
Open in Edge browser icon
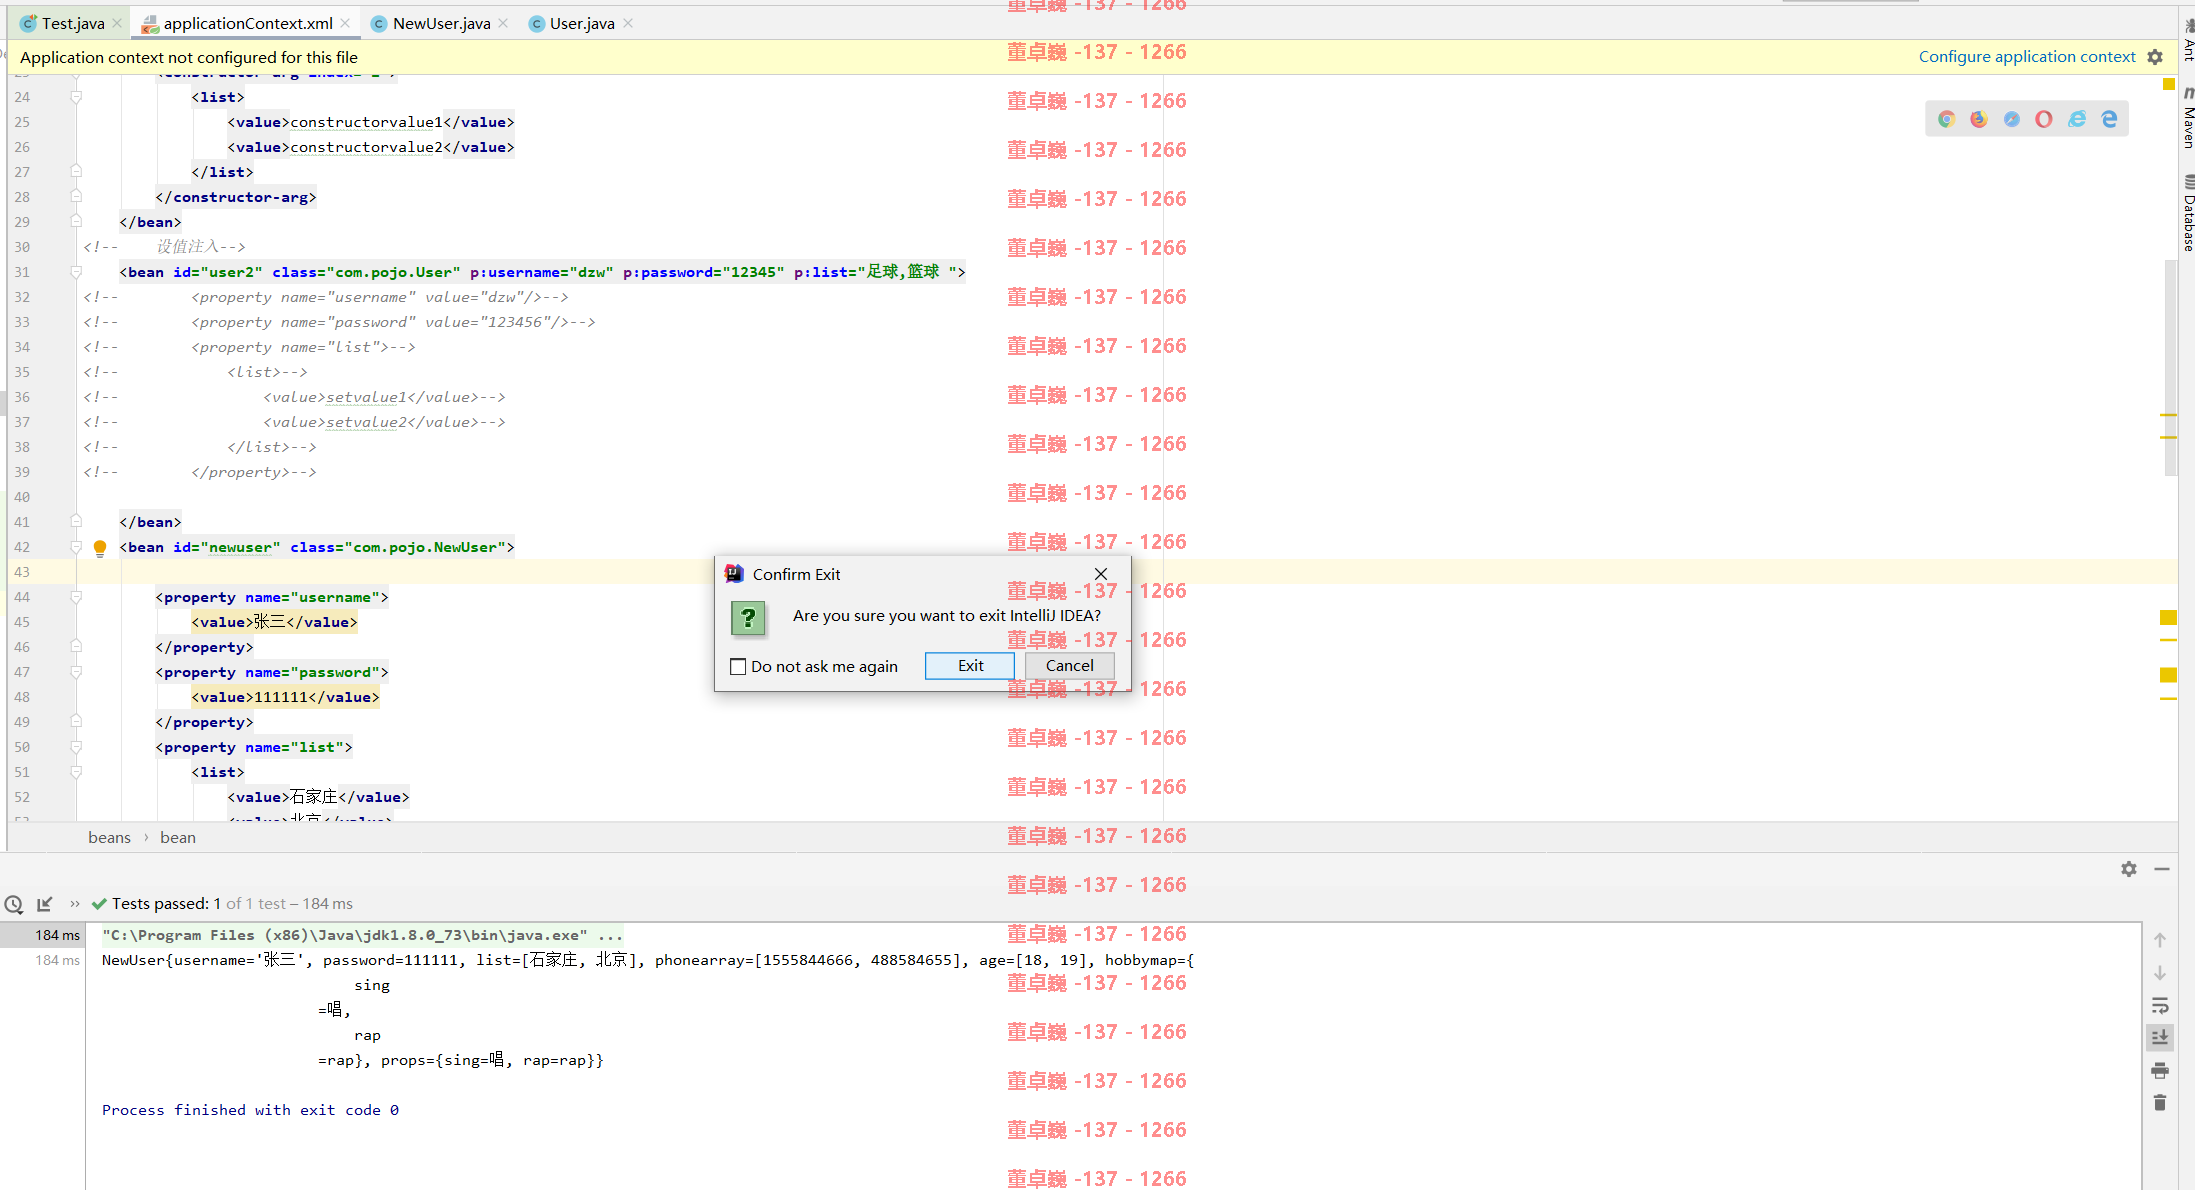click(x=2109, y=119)
